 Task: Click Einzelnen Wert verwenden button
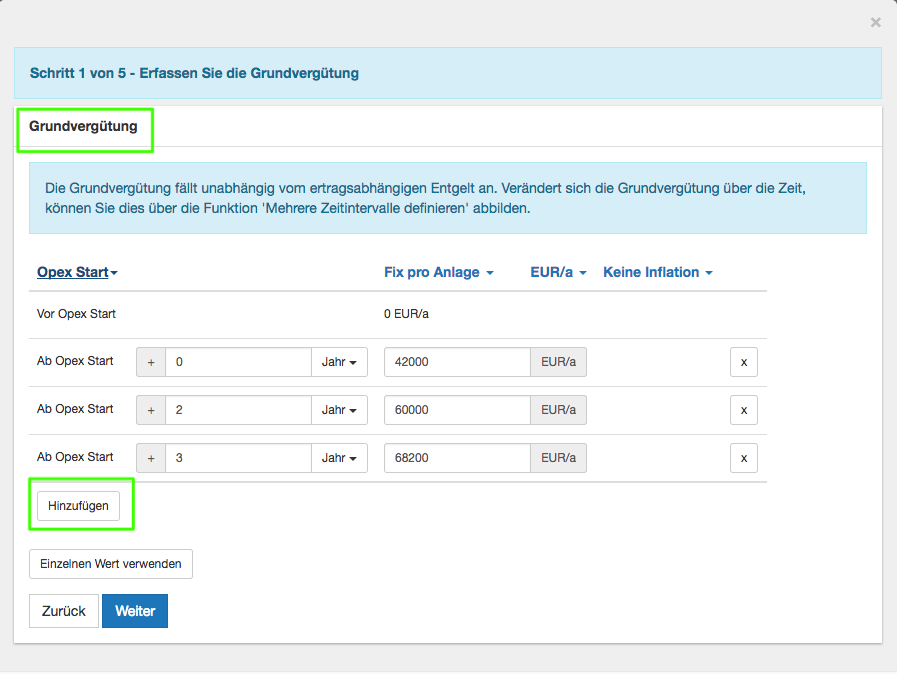[x=110, y=564]
